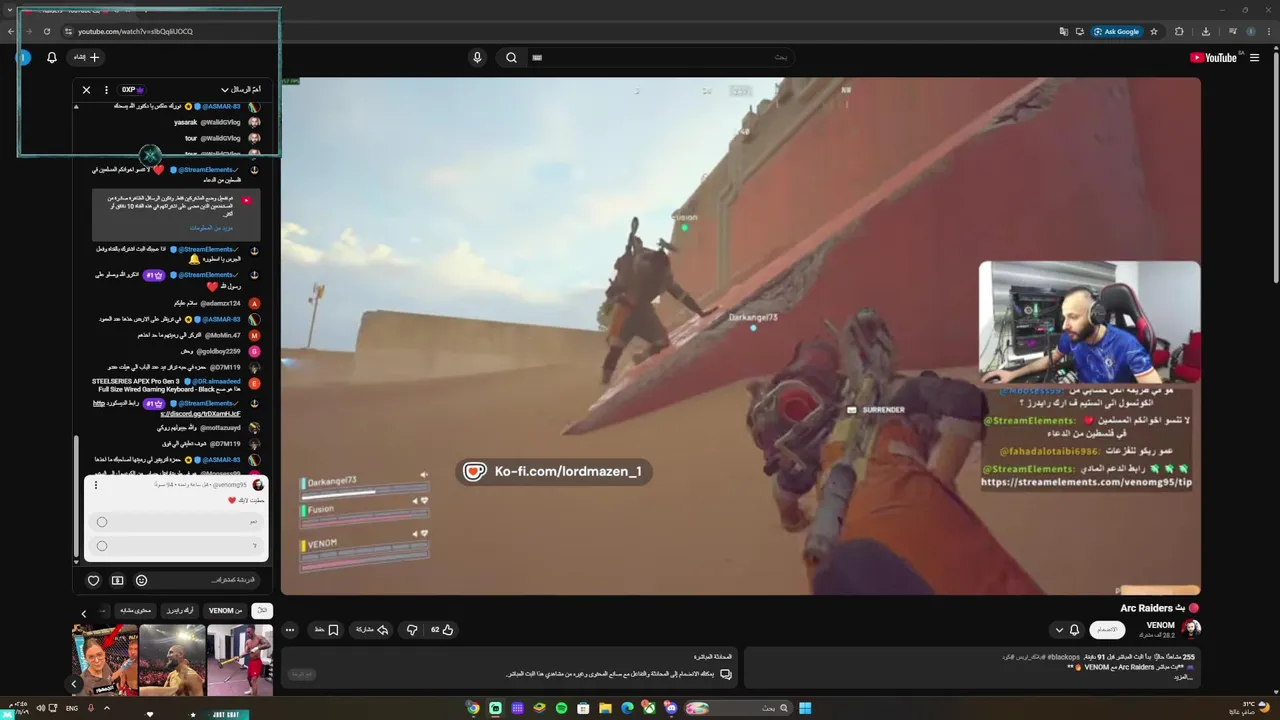Open the subscription notification bell dropdown
This screenshot has height=720, width=1280.
1067,630
